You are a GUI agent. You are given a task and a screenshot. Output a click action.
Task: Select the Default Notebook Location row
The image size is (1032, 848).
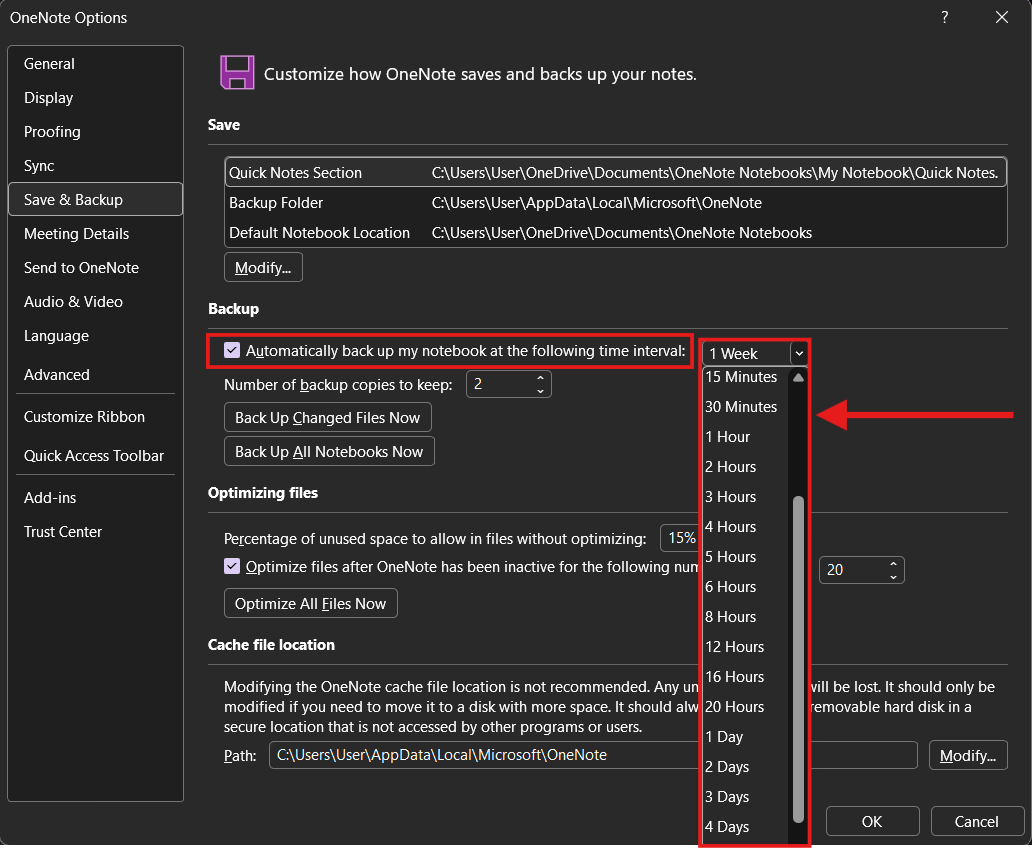point(615,233)
